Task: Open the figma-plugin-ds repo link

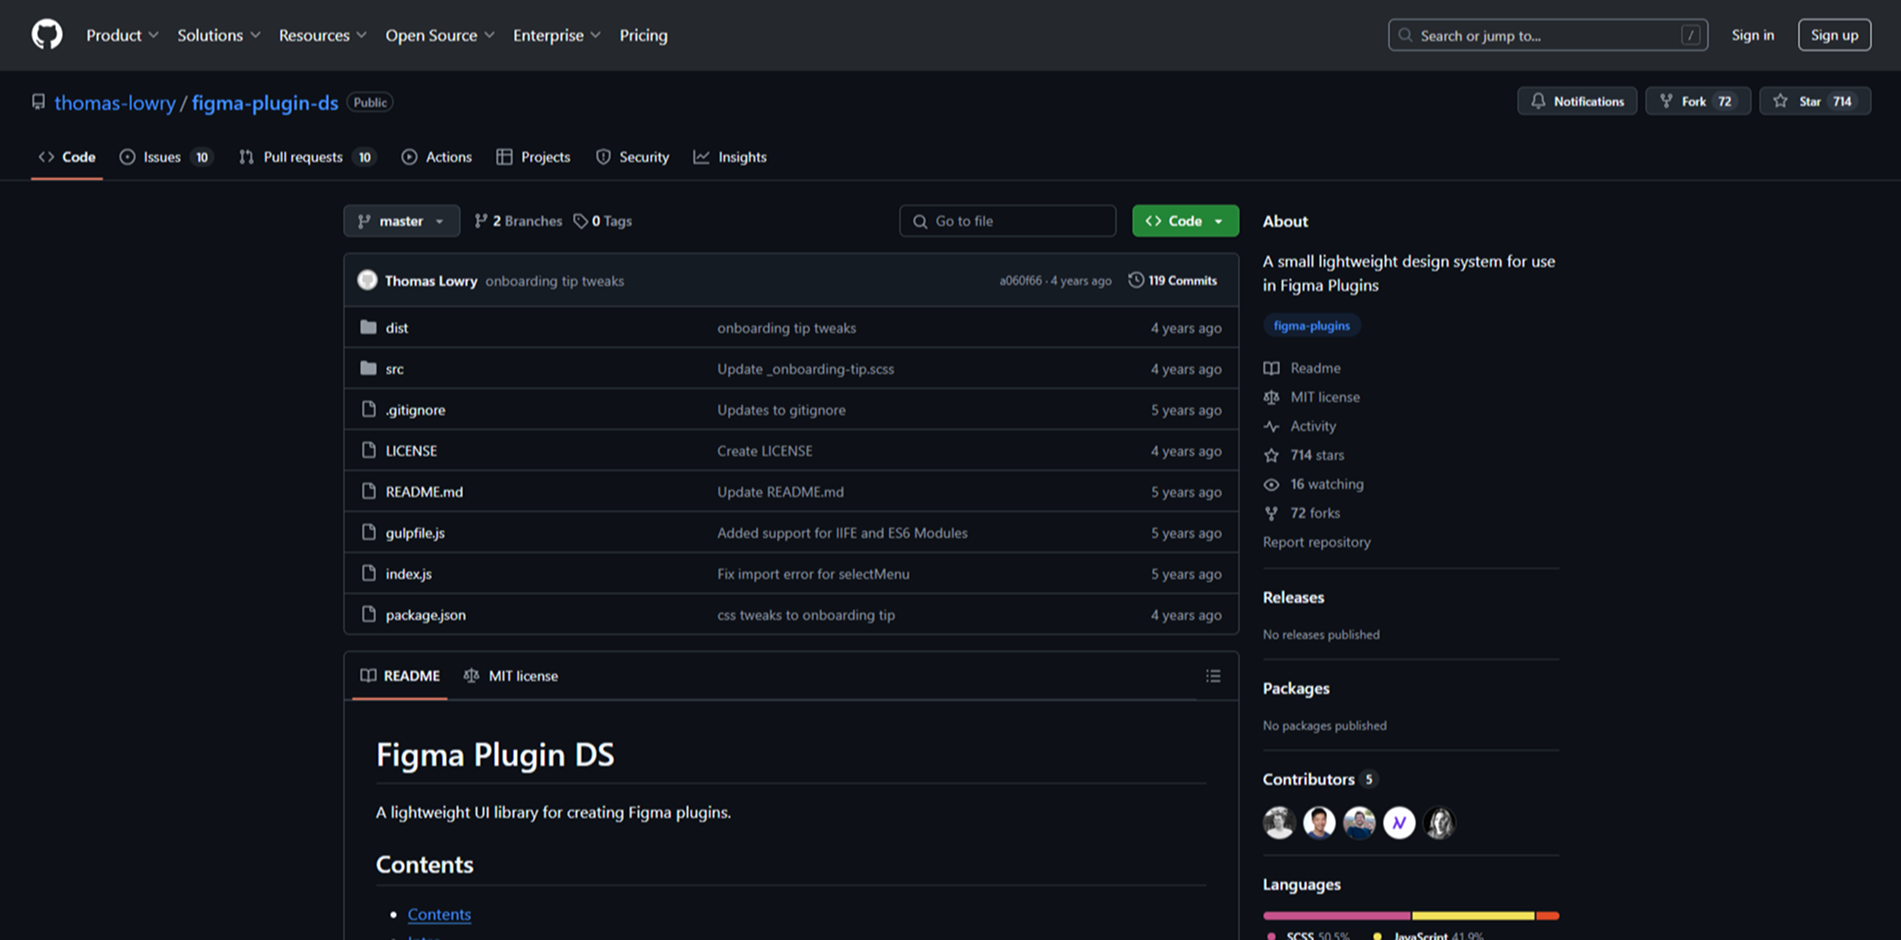Action: [x=265, y=103]
